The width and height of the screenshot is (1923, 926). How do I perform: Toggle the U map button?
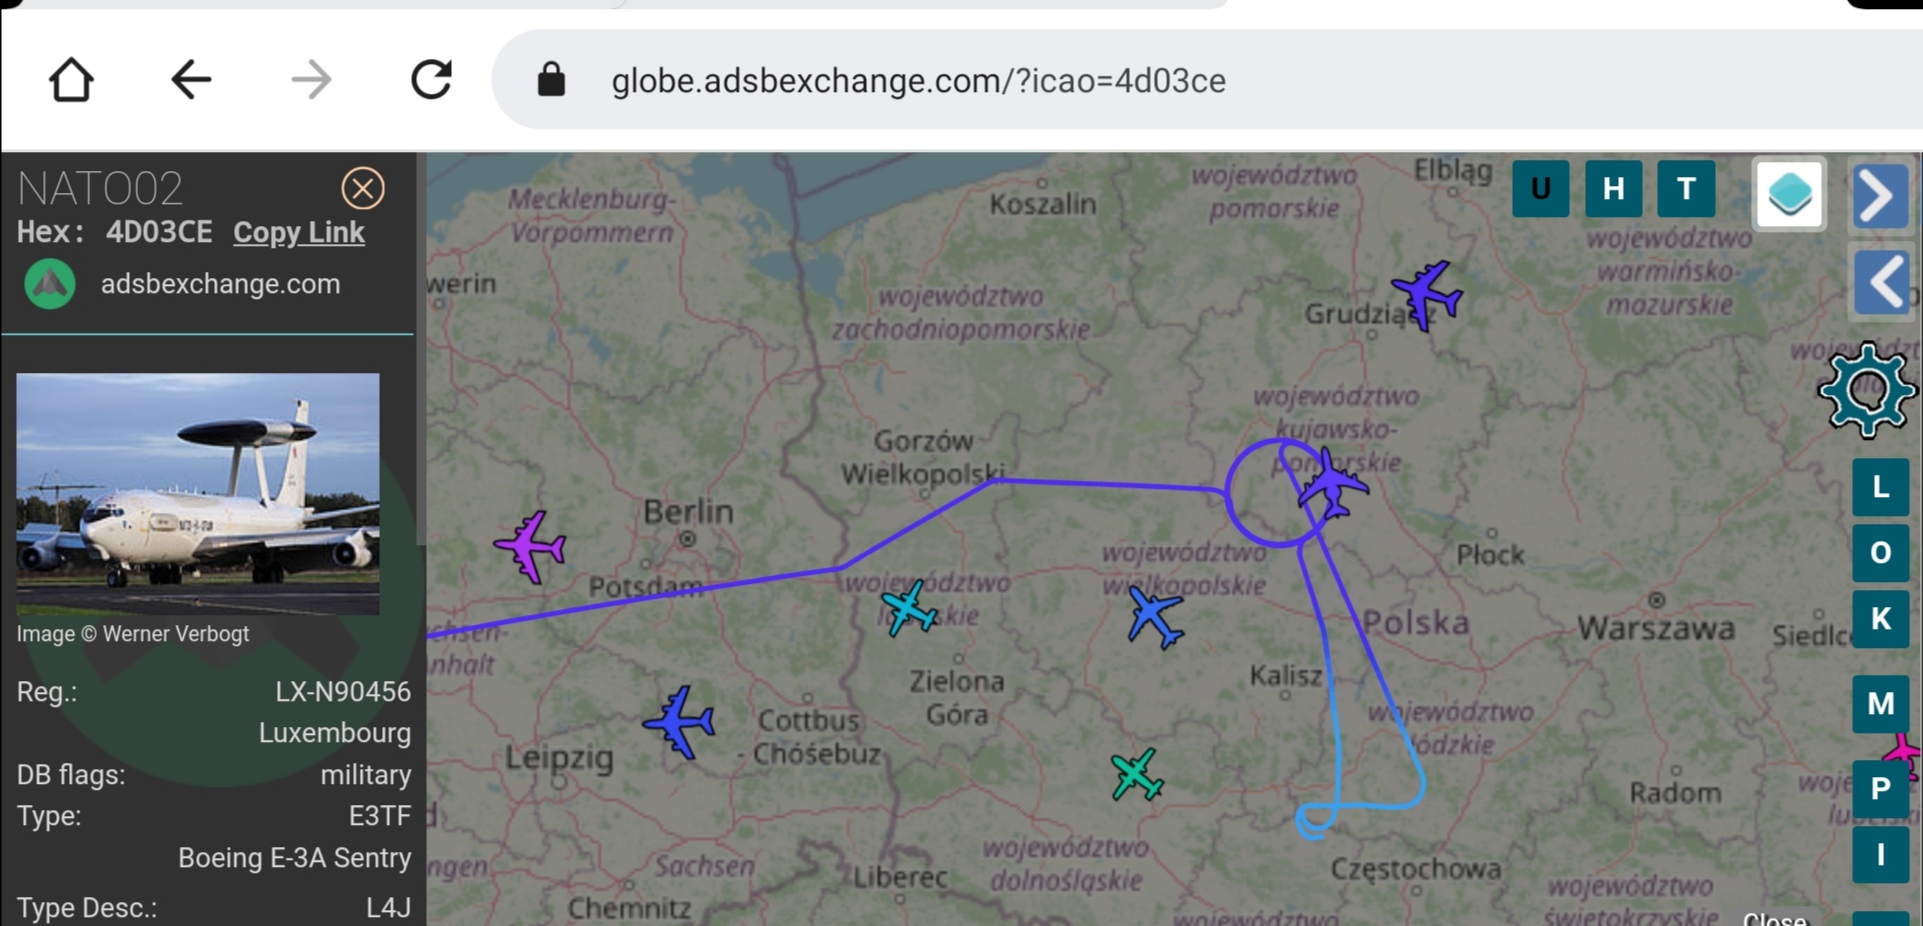(1540, 189)
